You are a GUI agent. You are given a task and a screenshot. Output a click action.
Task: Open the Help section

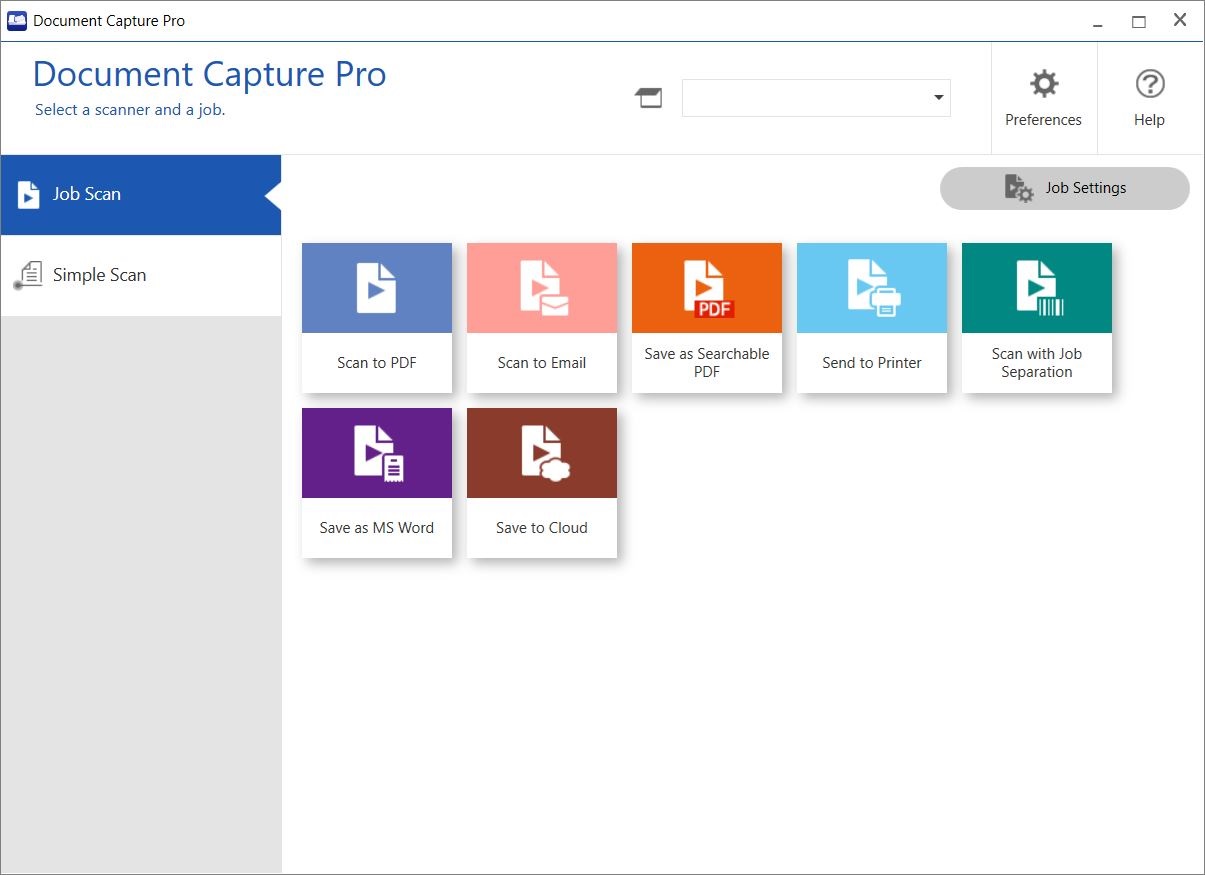1148,97
